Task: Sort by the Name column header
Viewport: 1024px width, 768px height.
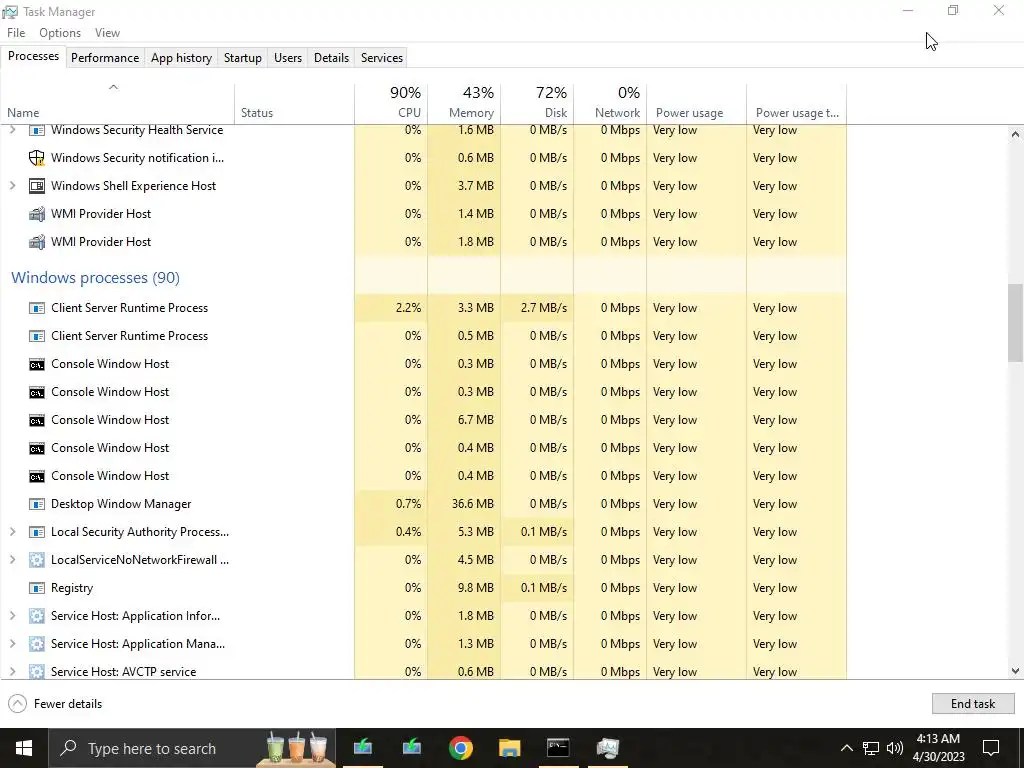Action: (118, 103)
